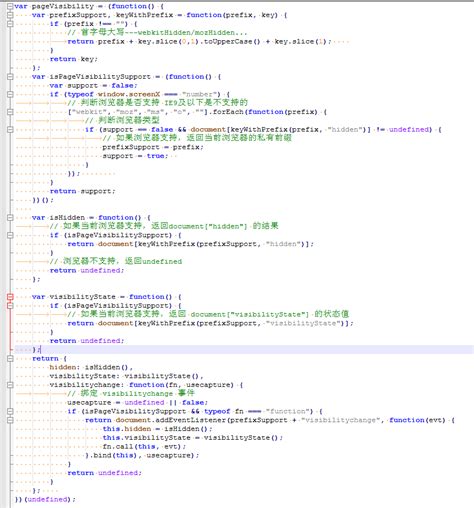Fold the 'return {' object block
Screen dimensions: 474x508
tap(10, 358)
